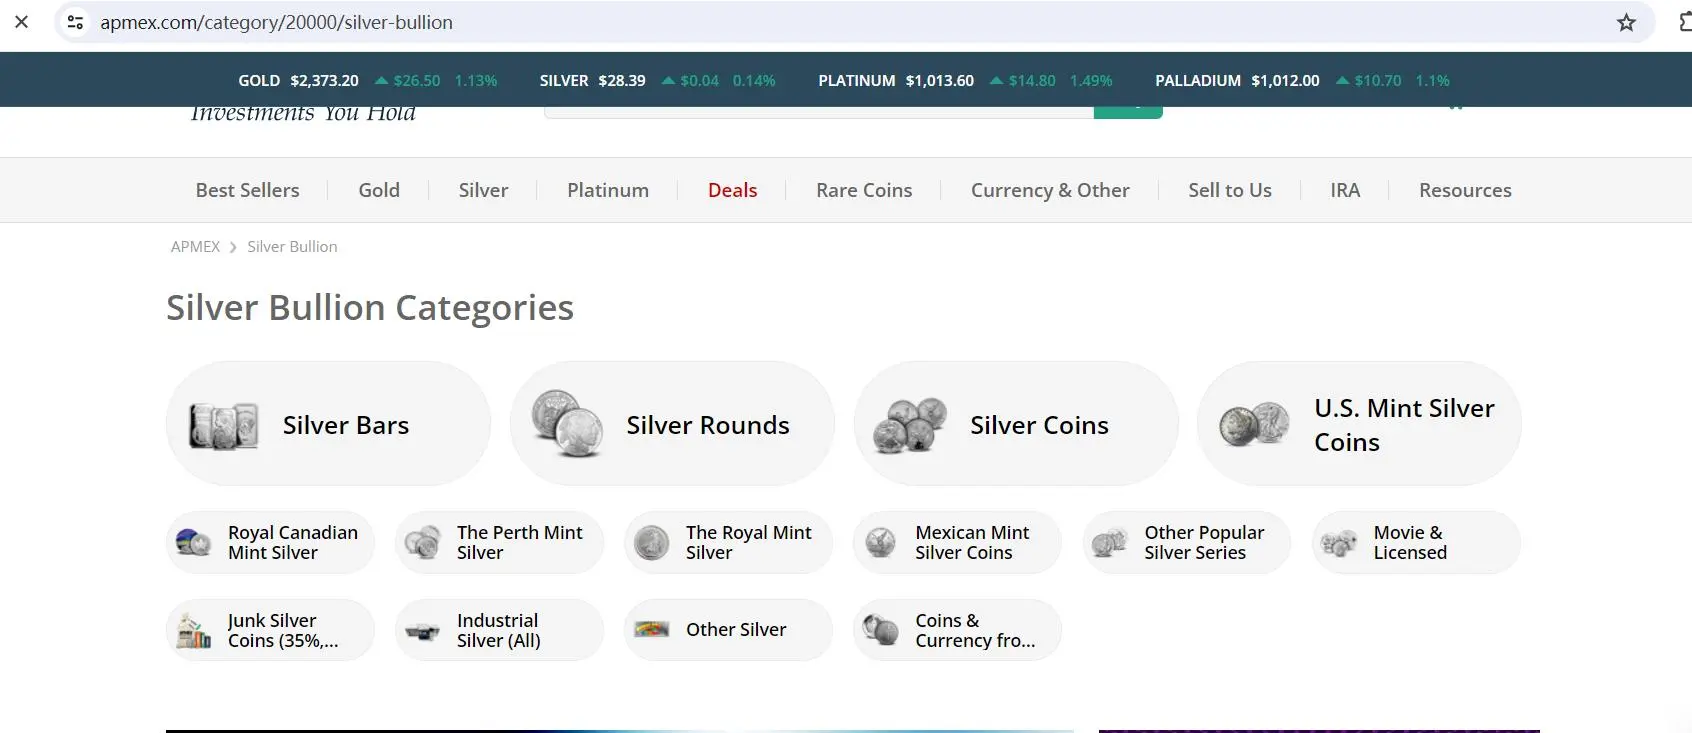The height and width of the screenshot is (733, 1692).
Task: Open the IRA menu item
Action: 1345,190
